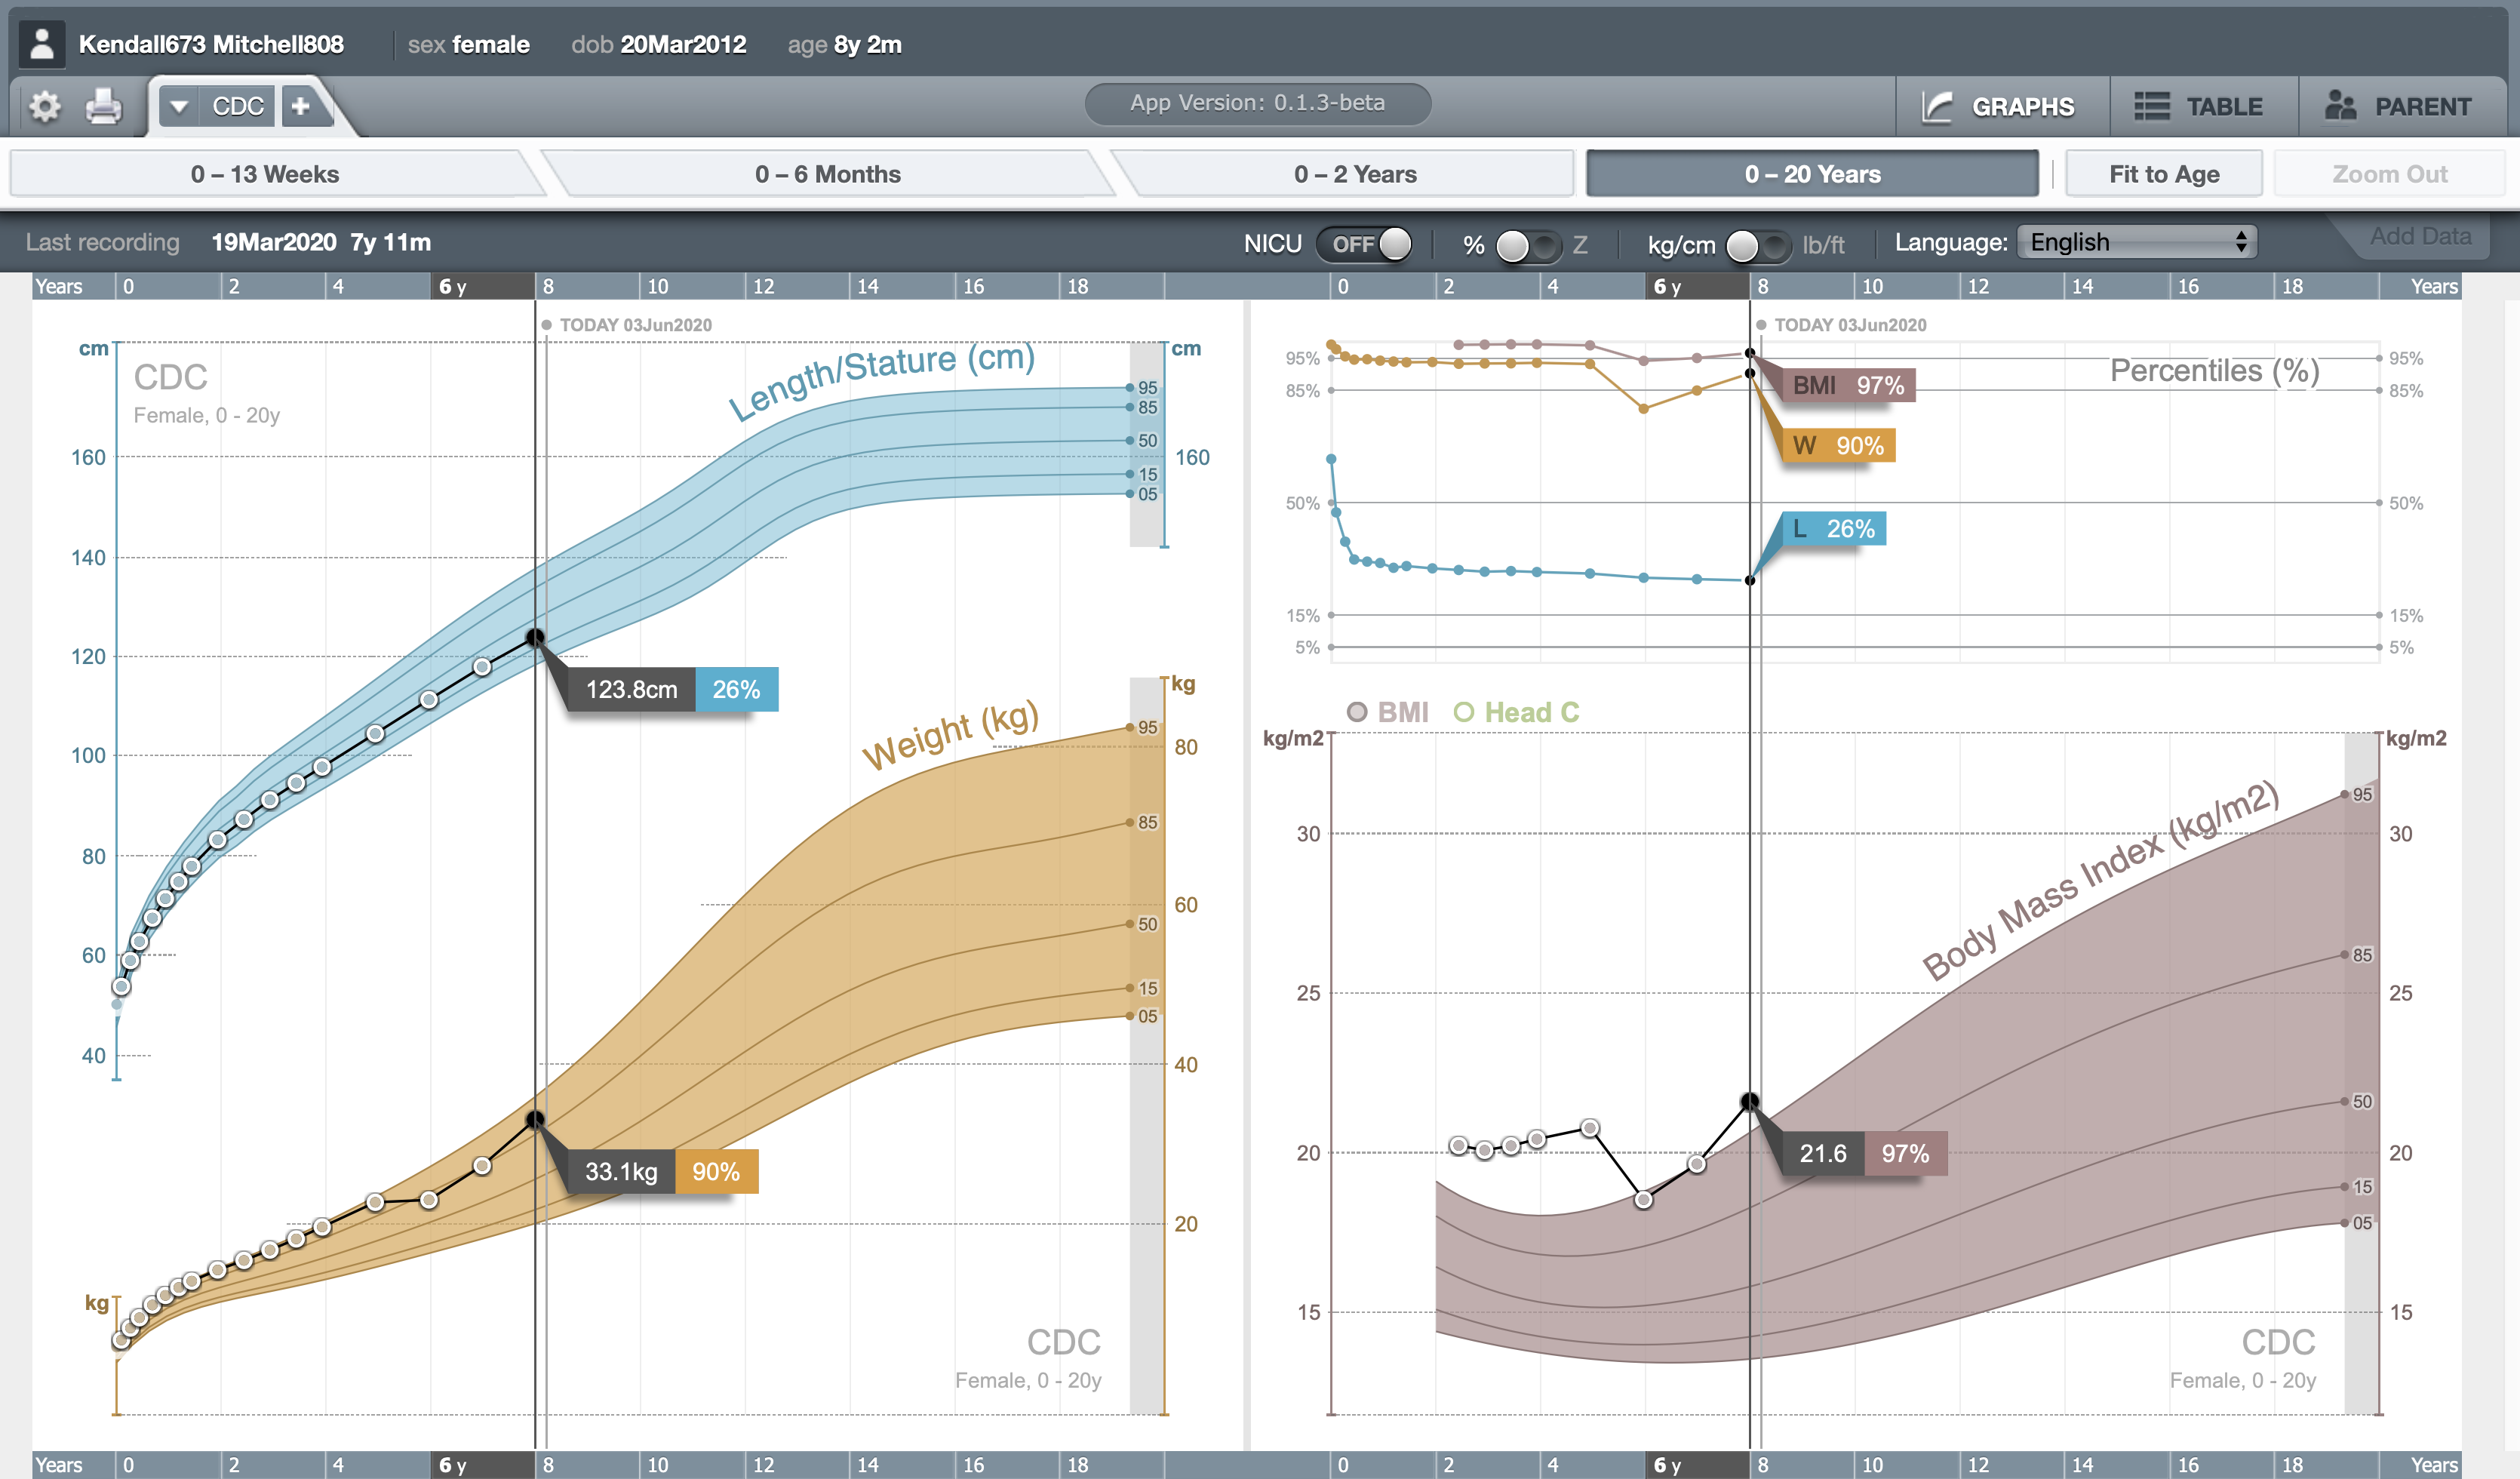Switch units from kg/cm to lb/ft
Image resolution: width=2520 pixels, height=1479 pixels.
pos(1757,245)
